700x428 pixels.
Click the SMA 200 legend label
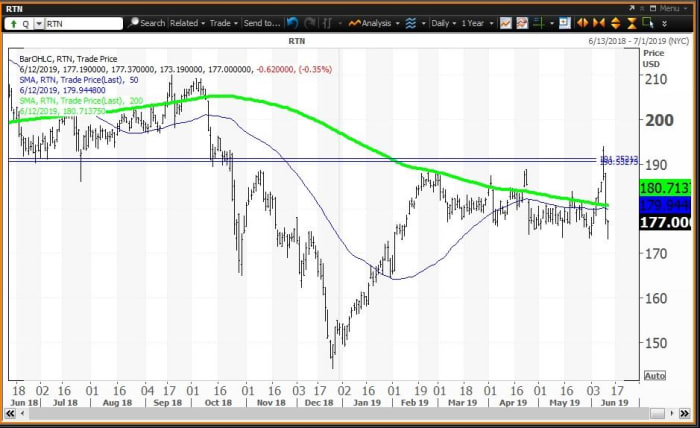point(81,101)
